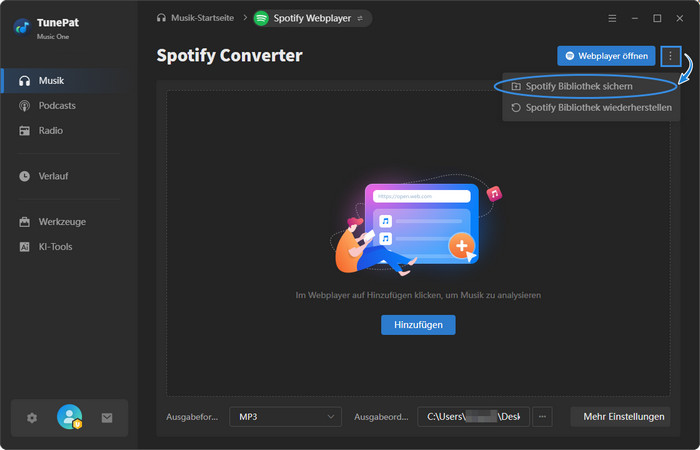
Task: Open Mehr Einstellungen
Action: coord(621,417)
